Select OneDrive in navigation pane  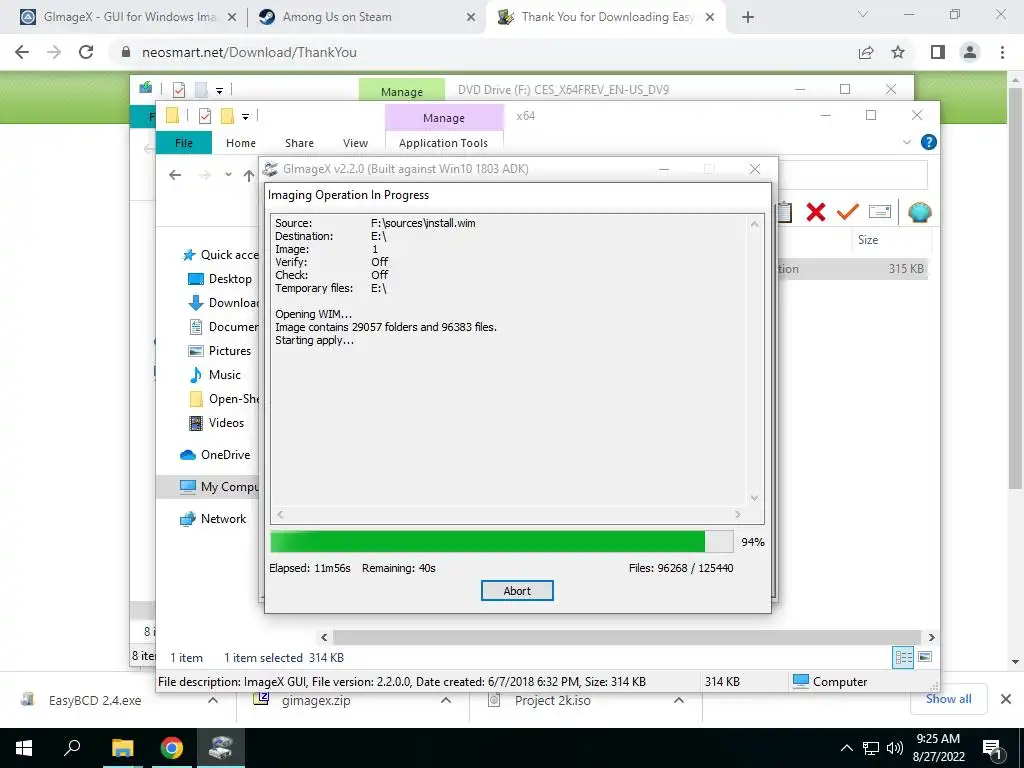pyautogui.click(x=215, y=455)
